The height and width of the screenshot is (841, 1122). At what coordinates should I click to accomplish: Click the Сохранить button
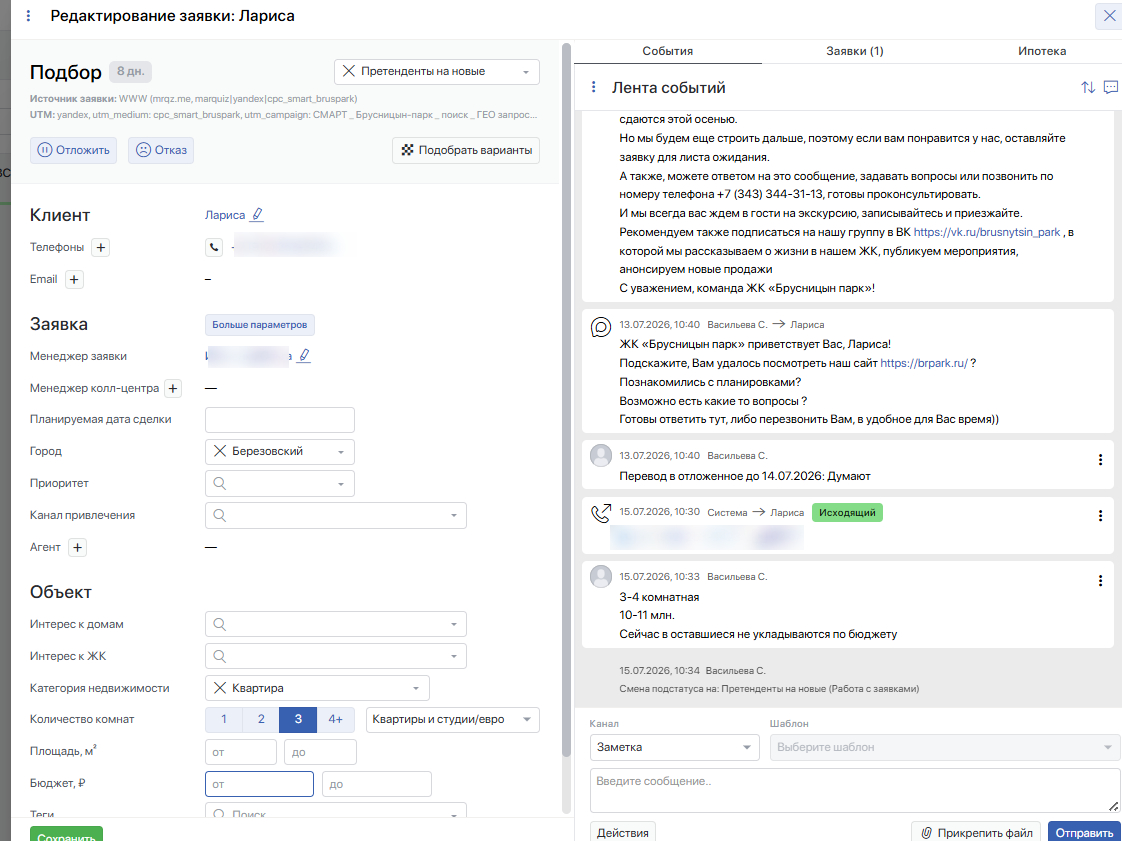tap(67, 835)
